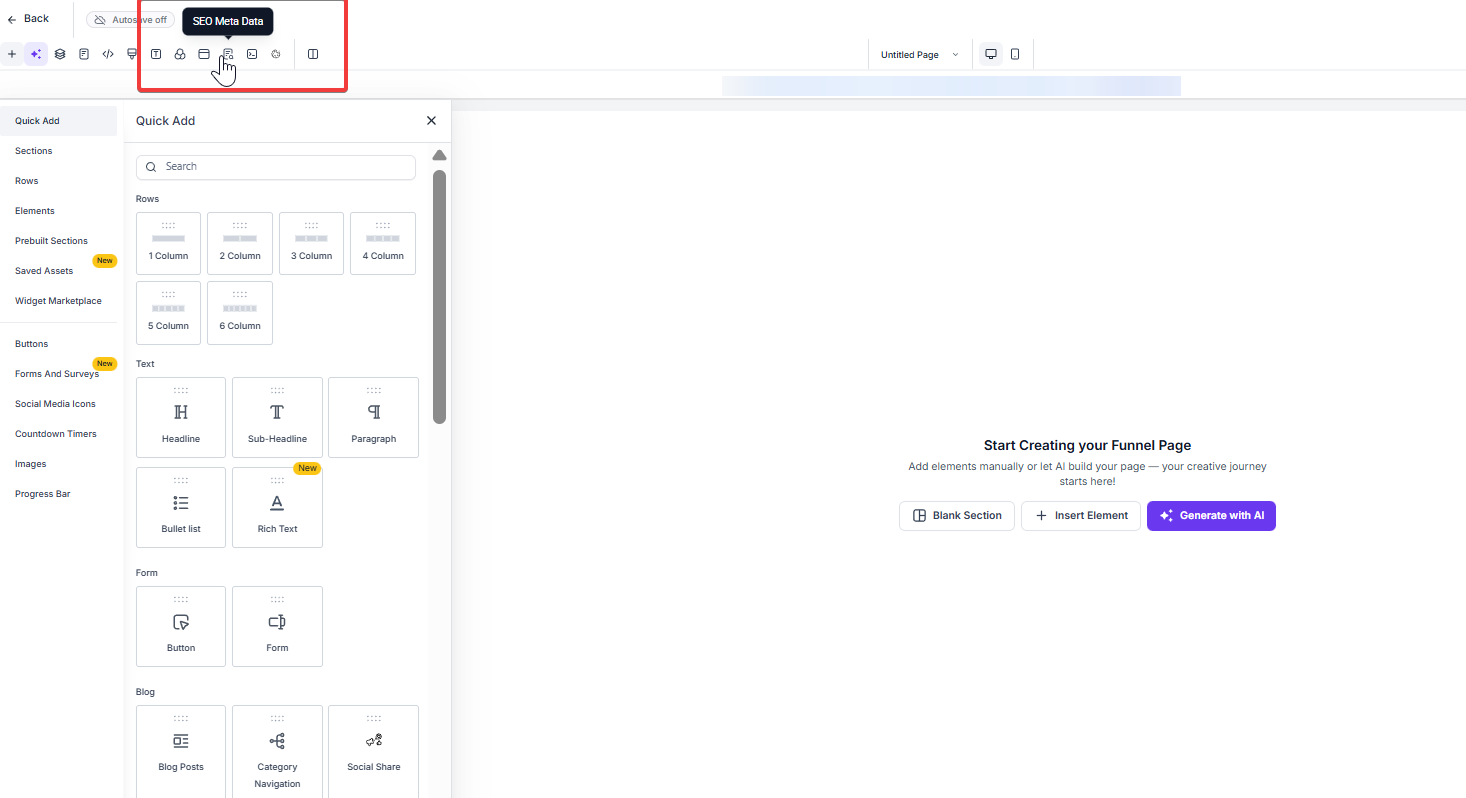Select the Sub-Headline text element
1466x798 pixels.
[277, 417]
